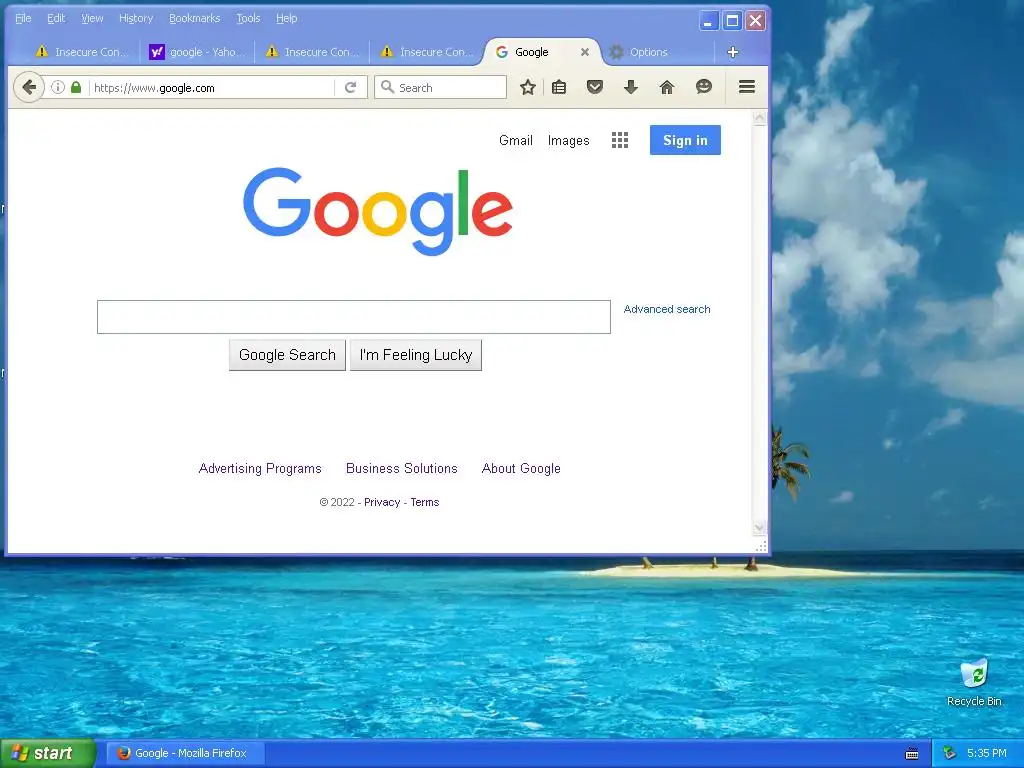Open the File menu
This screenshot has height=768, width=1024.
pos(23,18)
